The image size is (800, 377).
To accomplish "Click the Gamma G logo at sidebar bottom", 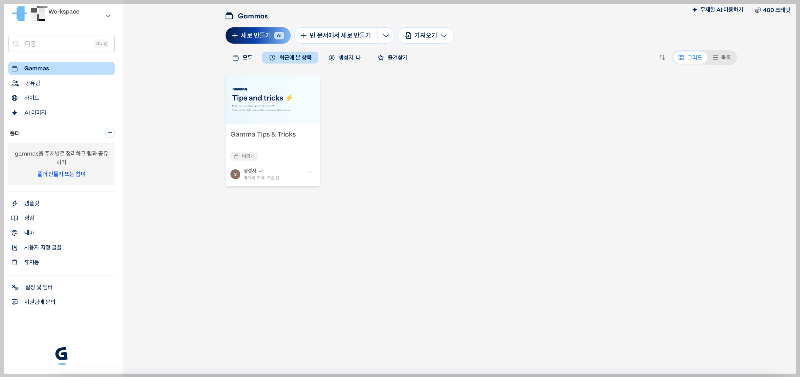I will [x=62, y=355].
